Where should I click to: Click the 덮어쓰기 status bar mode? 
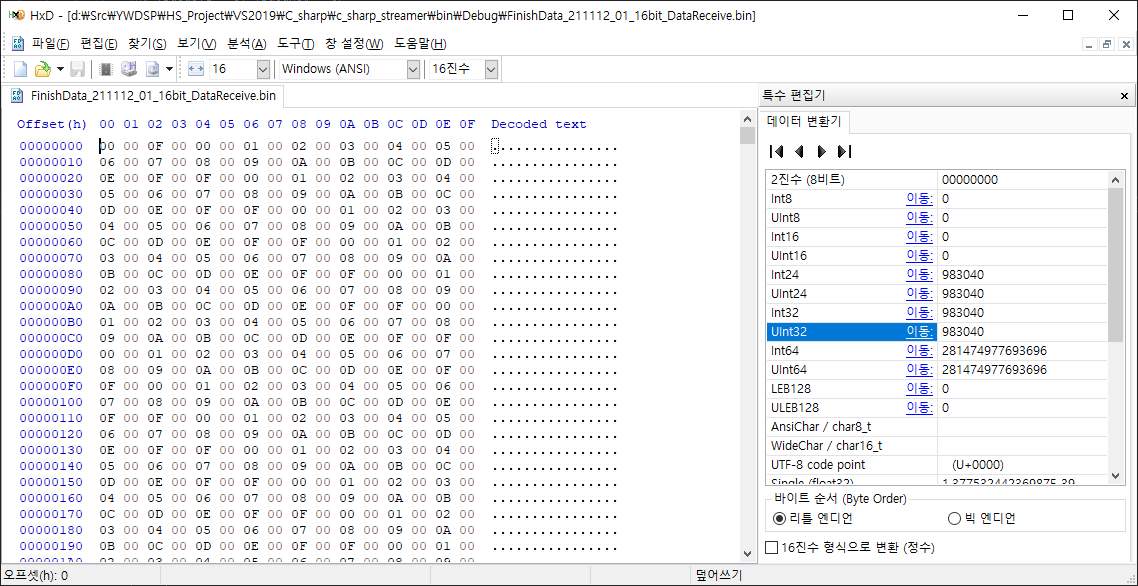pyautogui.click(x=718, y=576)
